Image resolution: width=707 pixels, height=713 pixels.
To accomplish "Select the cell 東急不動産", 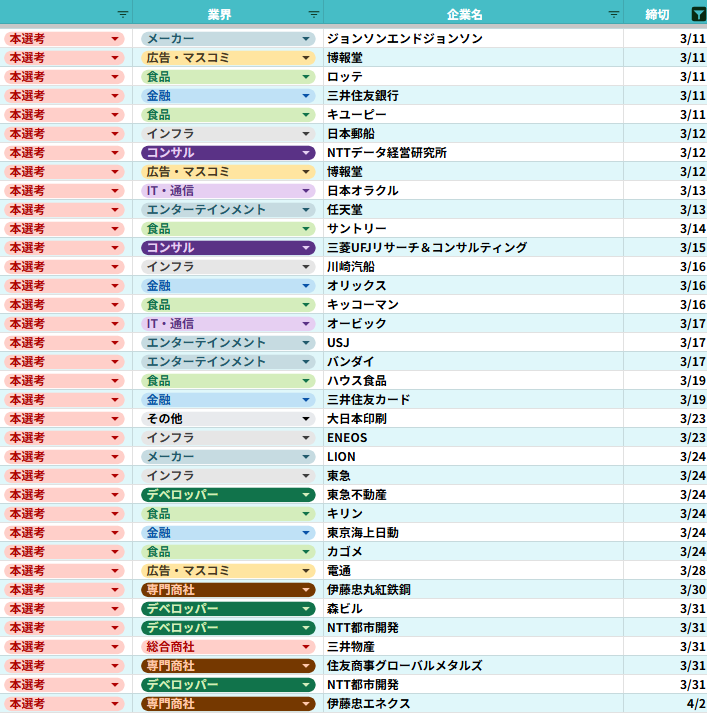I will (x=473, y=495).
